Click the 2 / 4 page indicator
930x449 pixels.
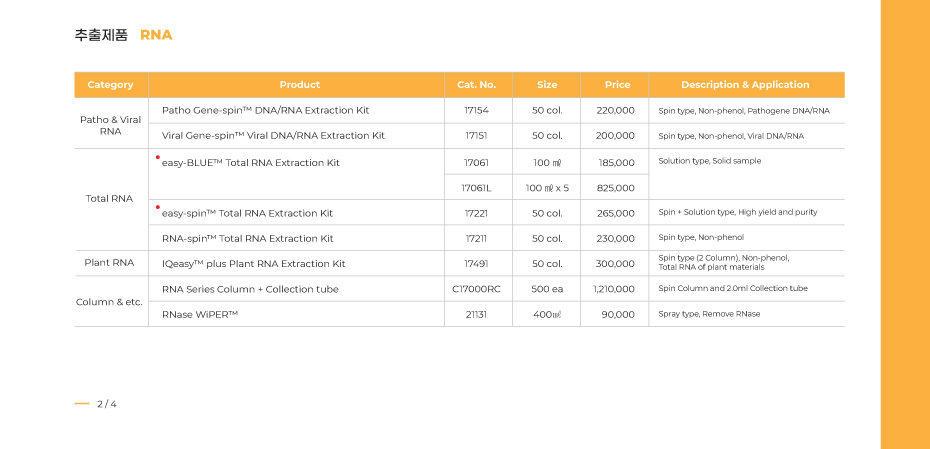pos(107,404)
